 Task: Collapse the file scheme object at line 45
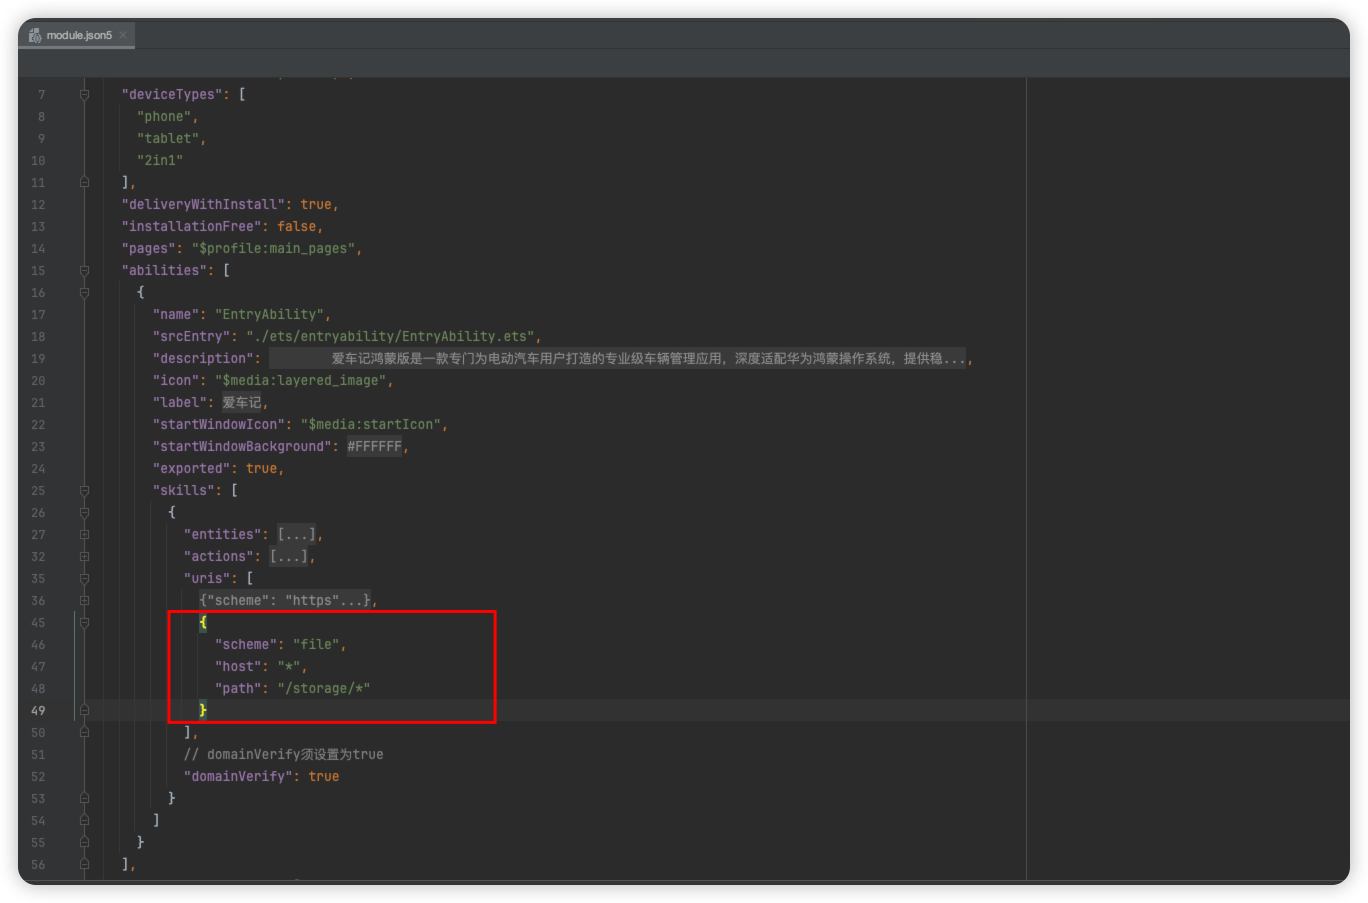tap(84, 622)
